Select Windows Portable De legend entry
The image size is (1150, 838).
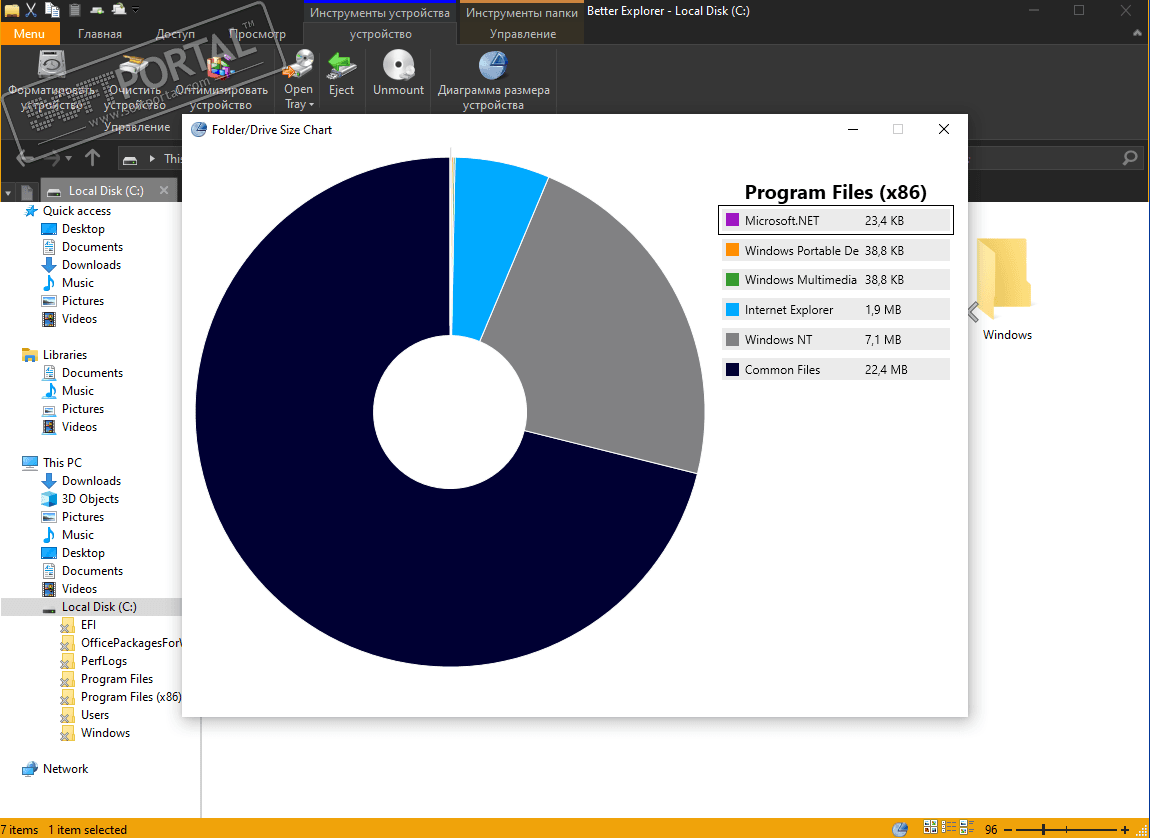(835, 250)
